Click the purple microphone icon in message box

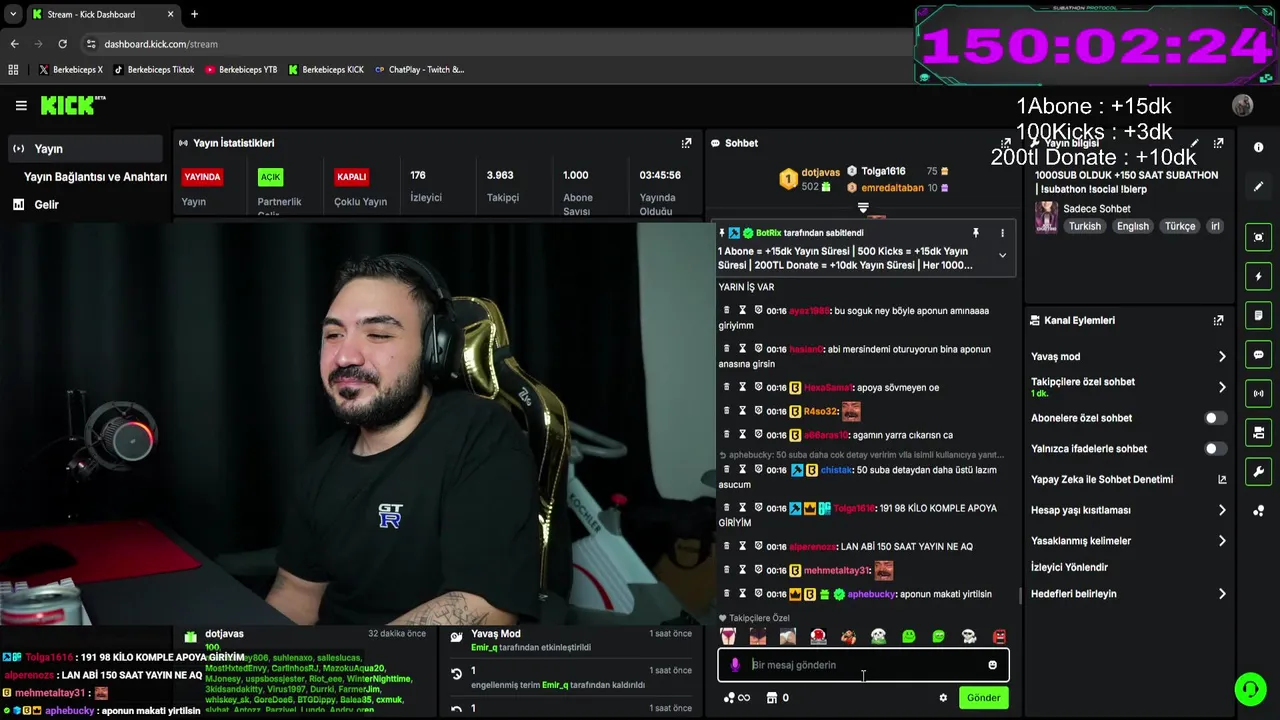(x=735, y=665)
